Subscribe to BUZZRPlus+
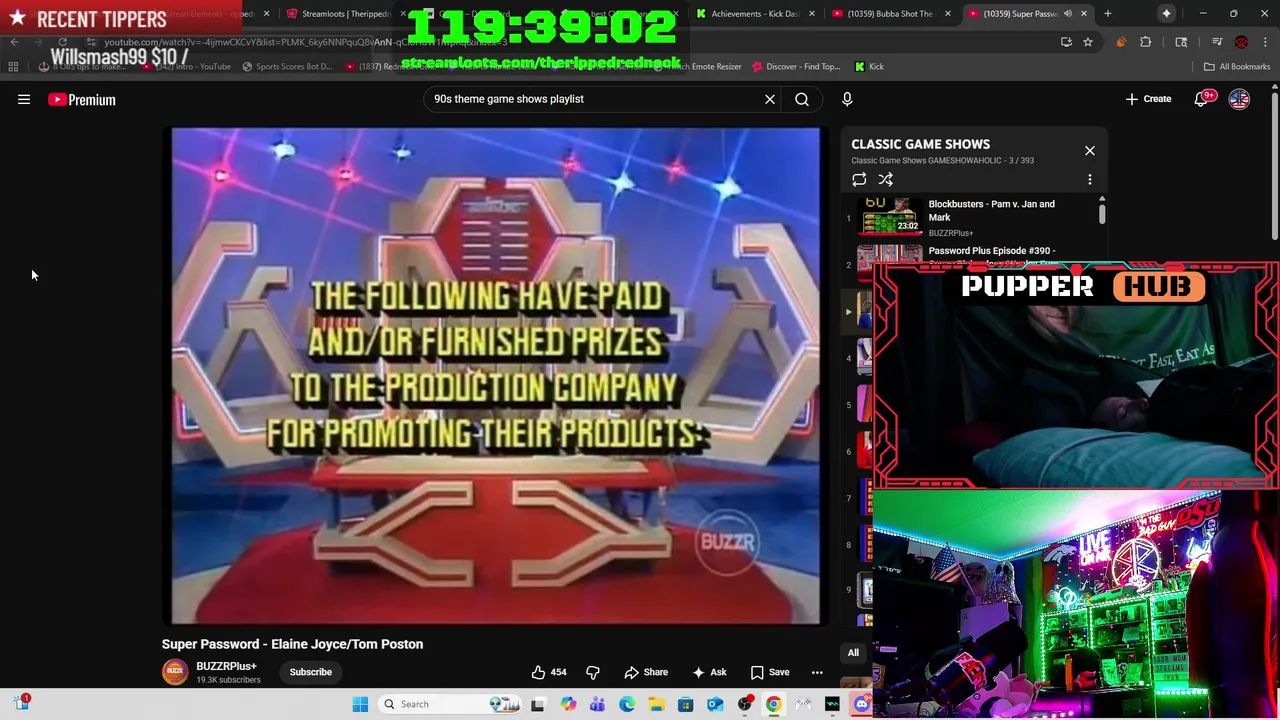This screenshot has height=720, width=1280. coord(311,672)
